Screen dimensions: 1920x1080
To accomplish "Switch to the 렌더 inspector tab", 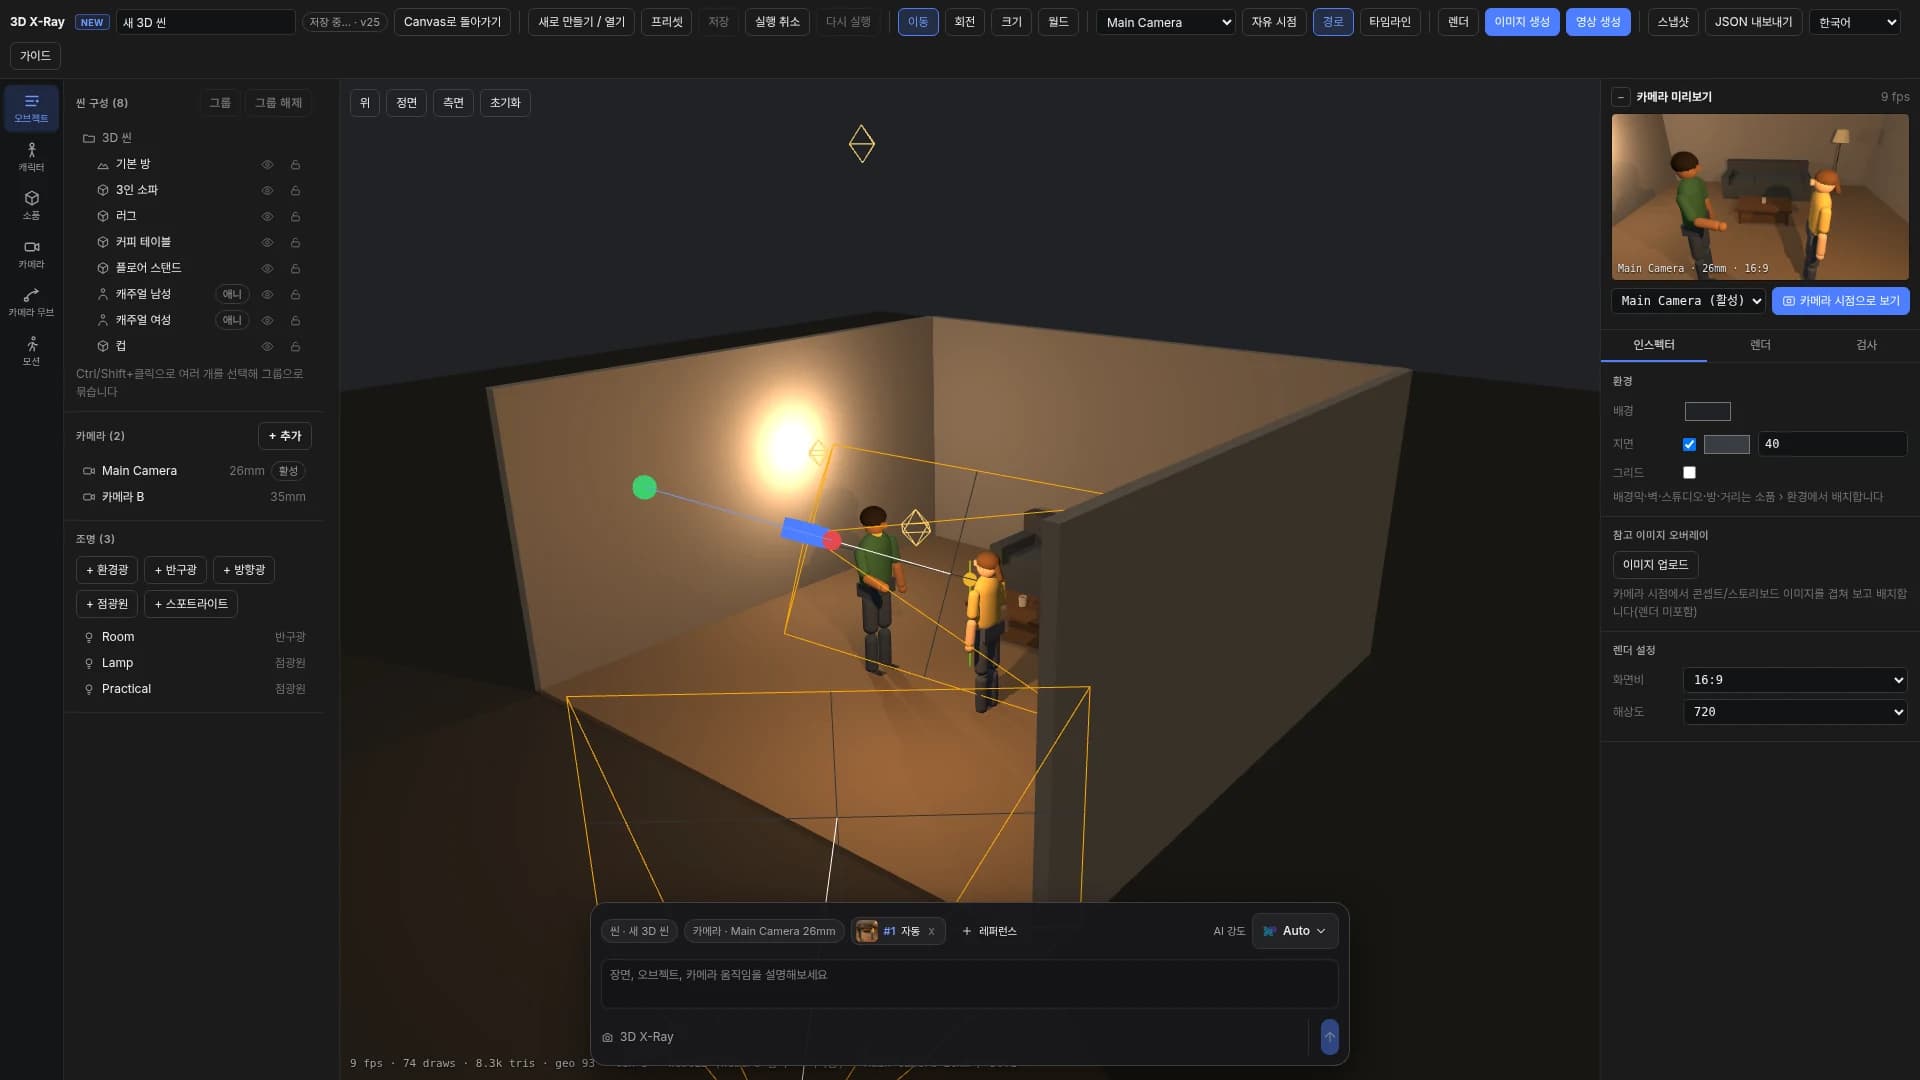I will click(1760, 345).
